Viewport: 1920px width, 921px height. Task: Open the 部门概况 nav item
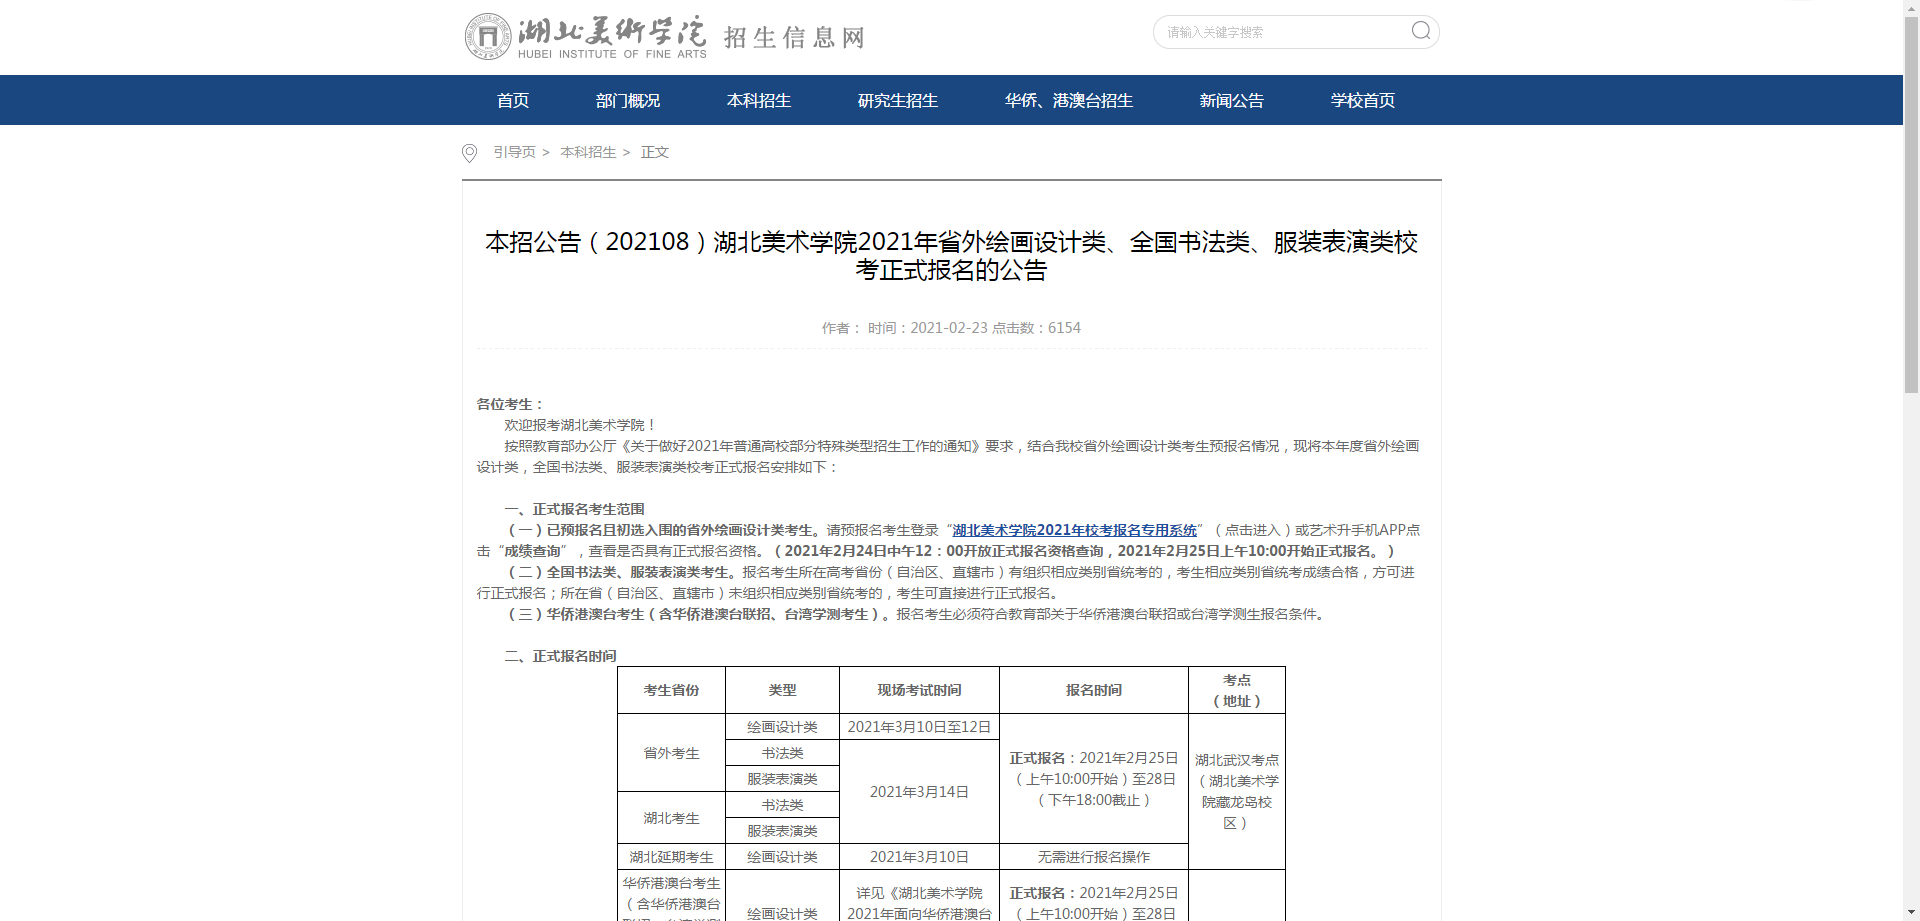pyautogui.click(x=628, y=100)
